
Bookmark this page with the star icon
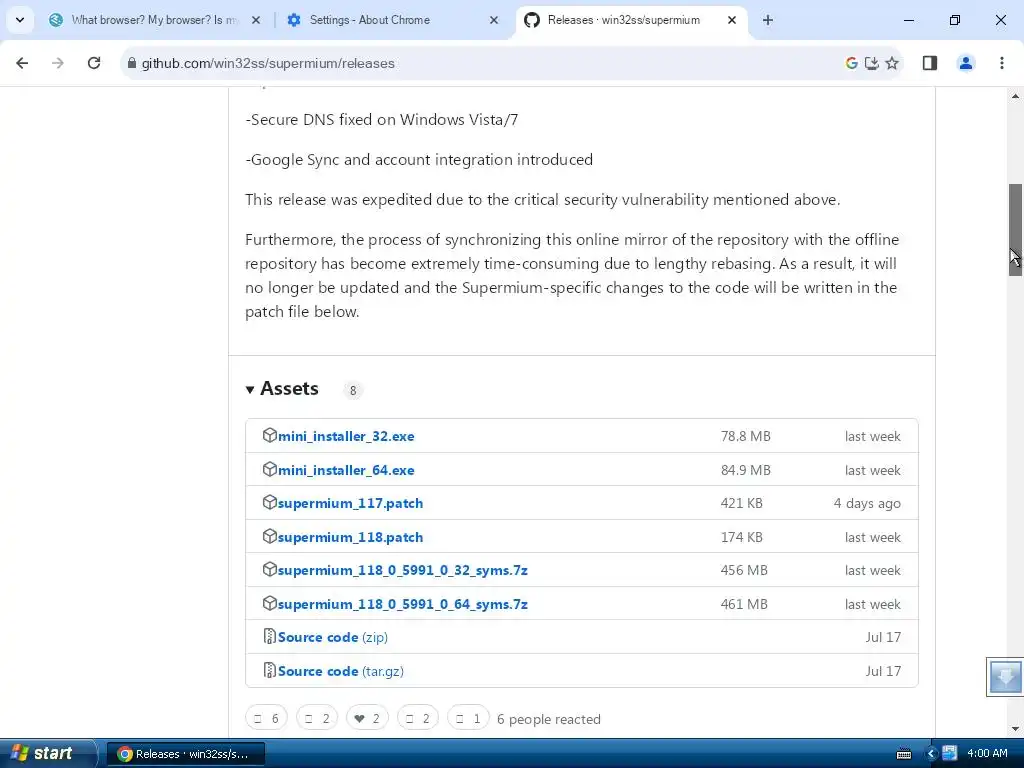892,63
